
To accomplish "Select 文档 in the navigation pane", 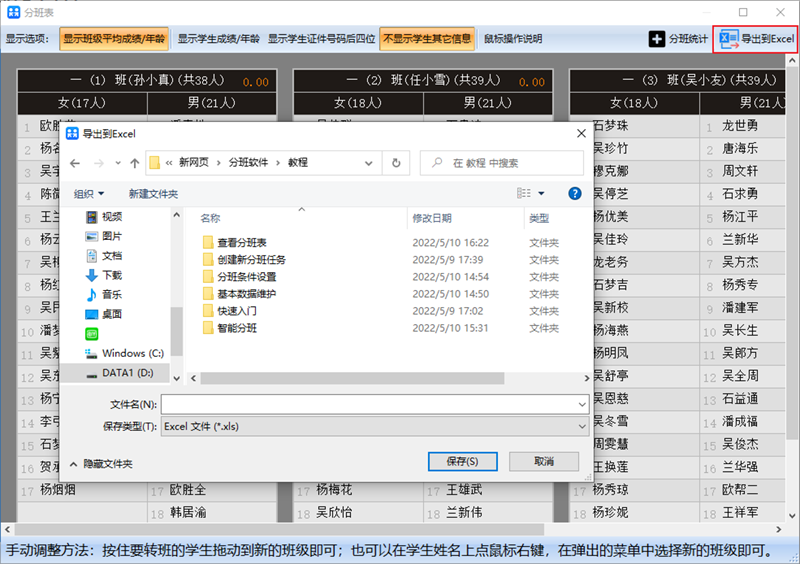I will 104,256.
